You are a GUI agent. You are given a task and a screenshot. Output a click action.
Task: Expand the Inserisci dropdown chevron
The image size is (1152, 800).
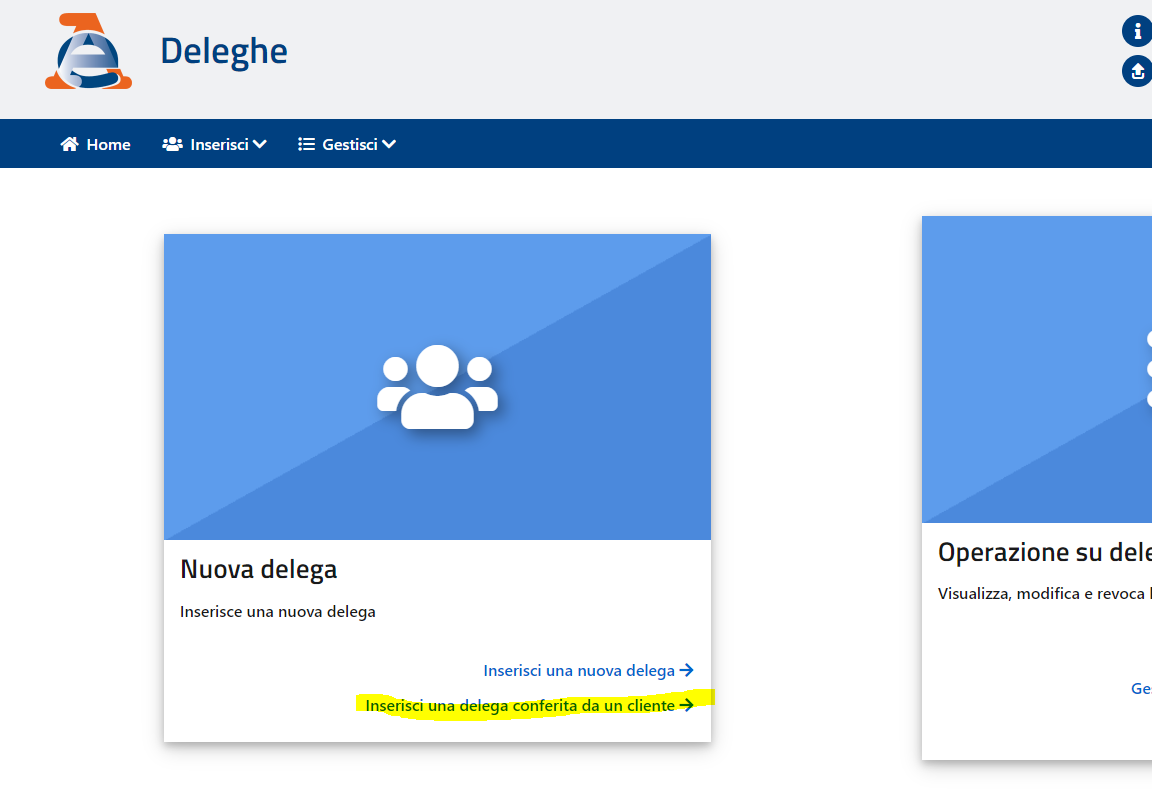260,144
